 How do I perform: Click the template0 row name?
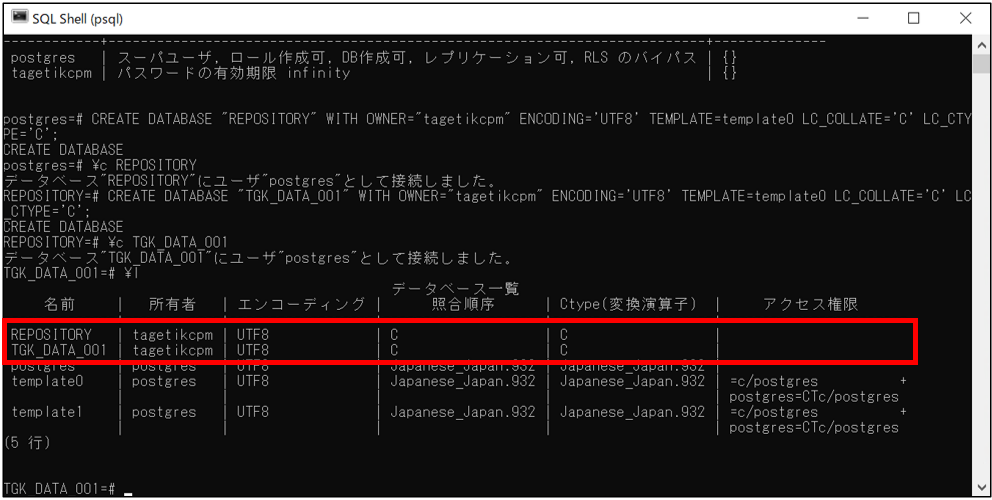[x=47, y=381]
